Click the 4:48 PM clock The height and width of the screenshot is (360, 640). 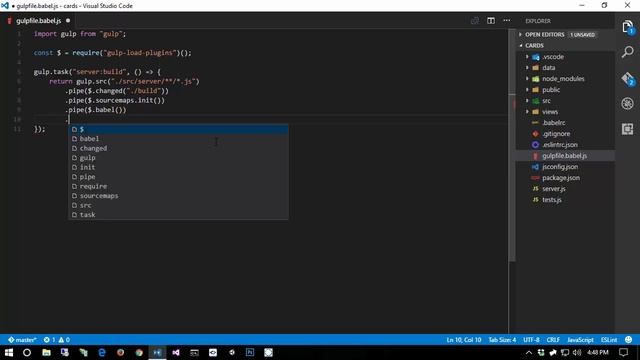tap(598, 352)
